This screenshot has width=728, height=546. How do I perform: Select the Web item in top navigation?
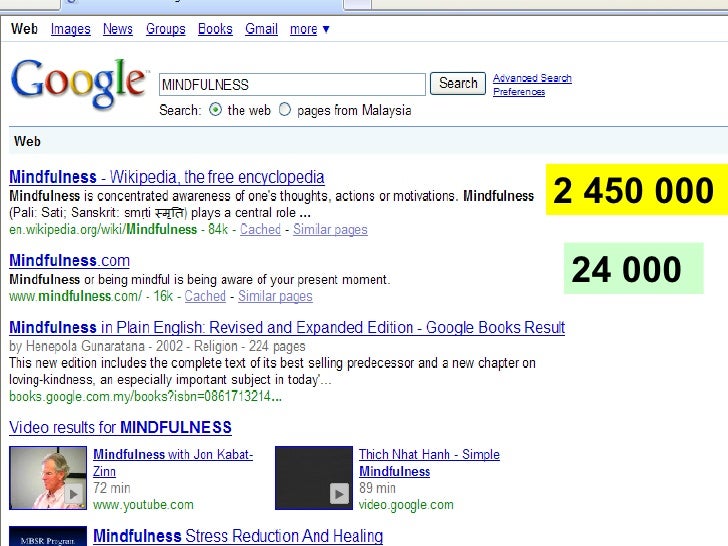[x=24, y=29]
